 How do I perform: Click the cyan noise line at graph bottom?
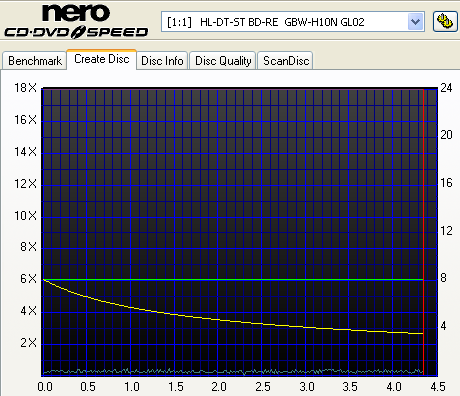[x=233, y=371]
